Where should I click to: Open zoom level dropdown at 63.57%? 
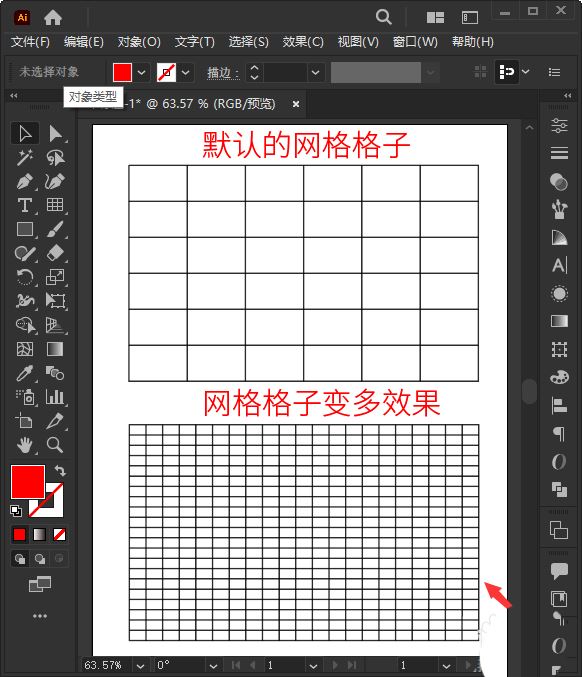coord(140,666)
